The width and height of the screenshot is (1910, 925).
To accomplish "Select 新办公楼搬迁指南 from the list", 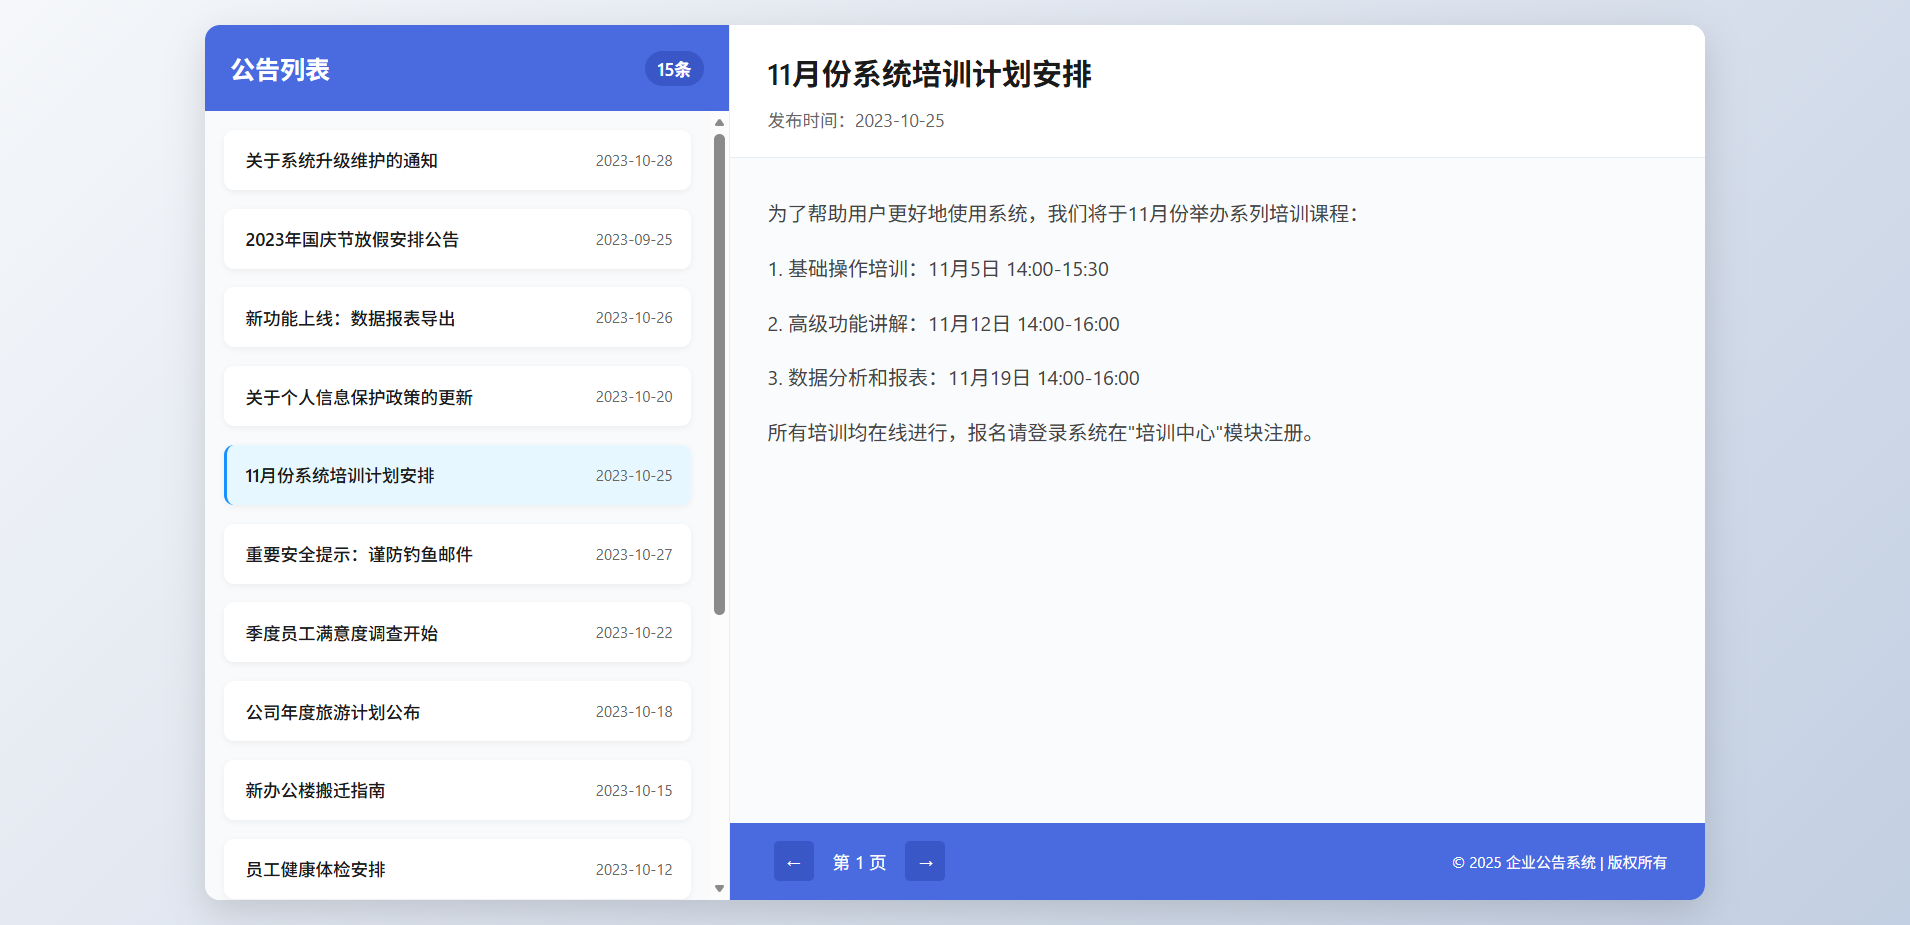I will coord(456,790).
